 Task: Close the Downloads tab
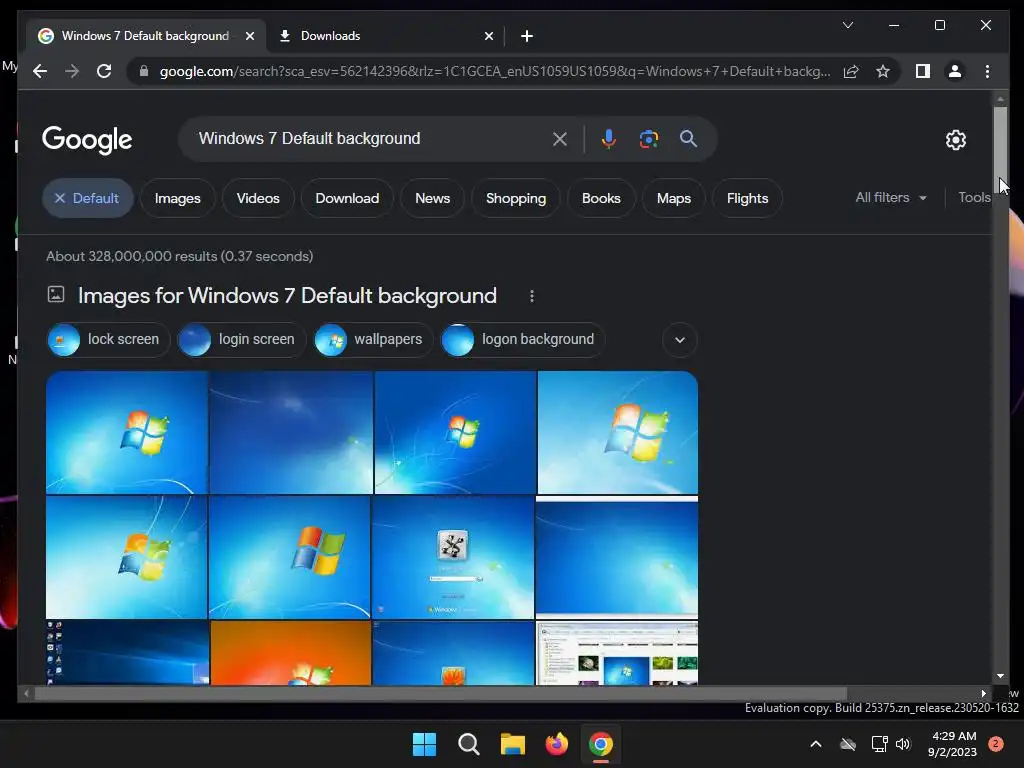click(x=488, y=36)
